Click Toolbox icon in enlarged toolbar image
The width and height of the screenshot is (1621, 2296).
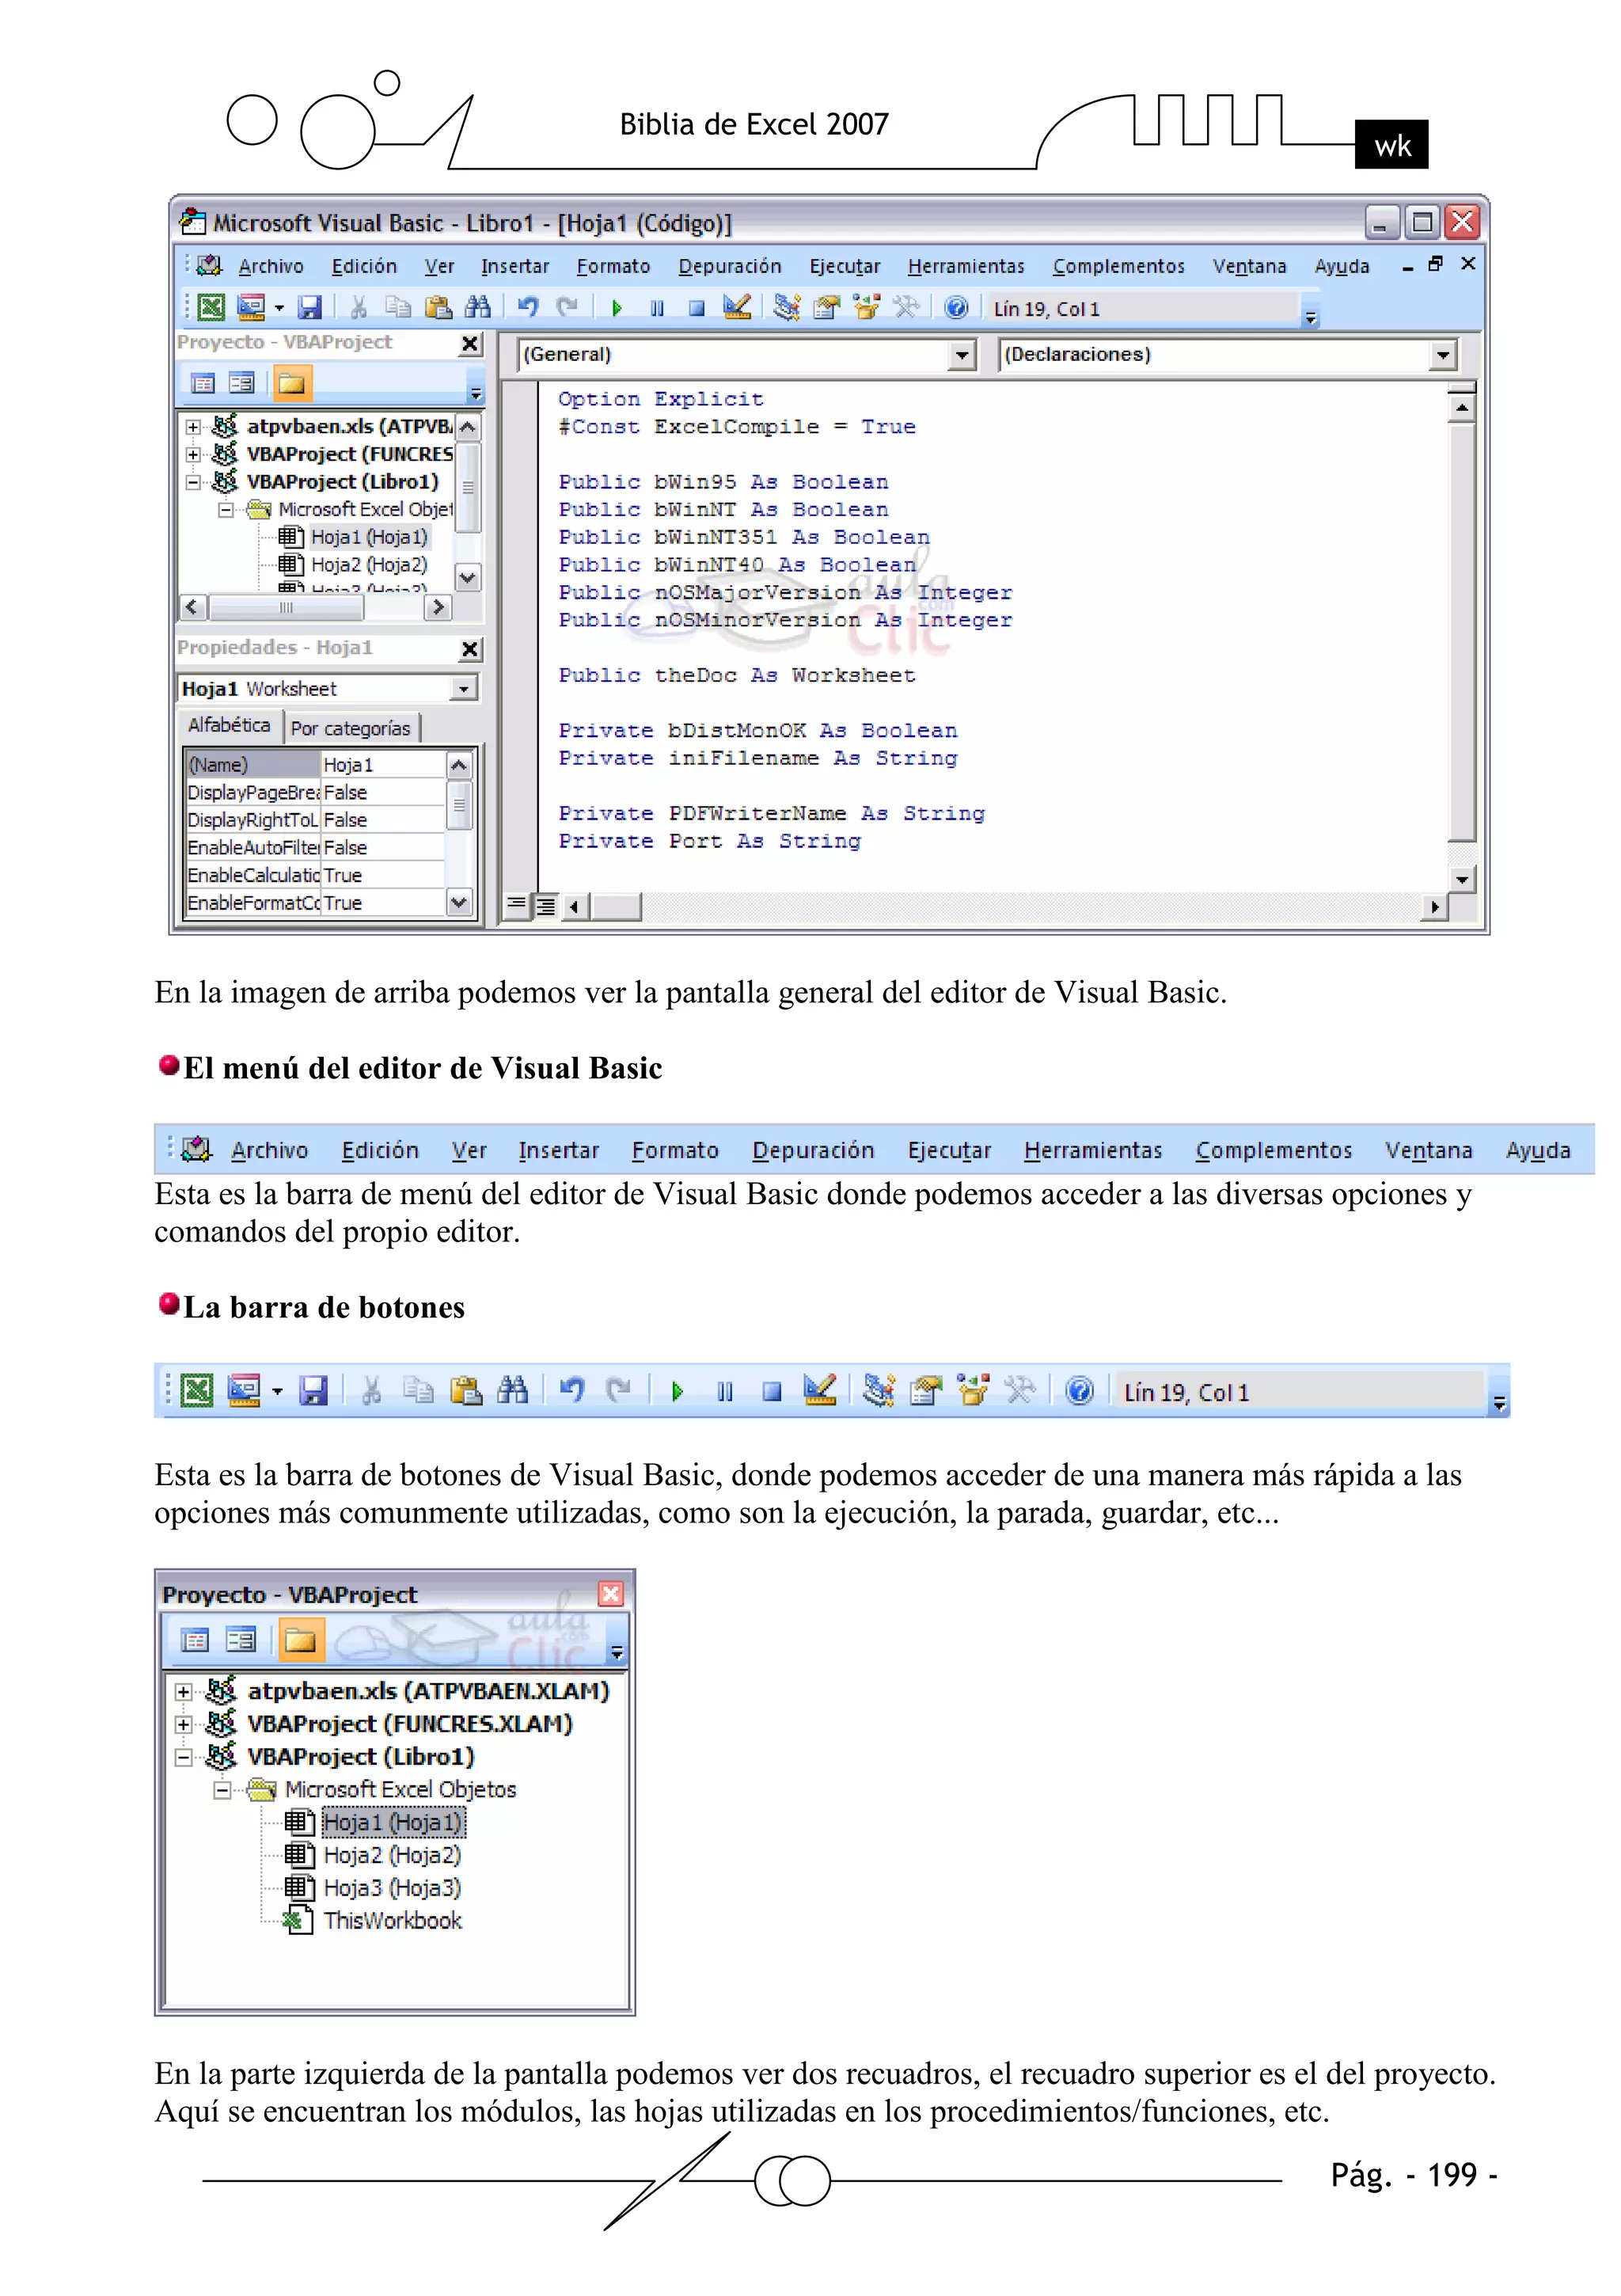(1020, 1391)
